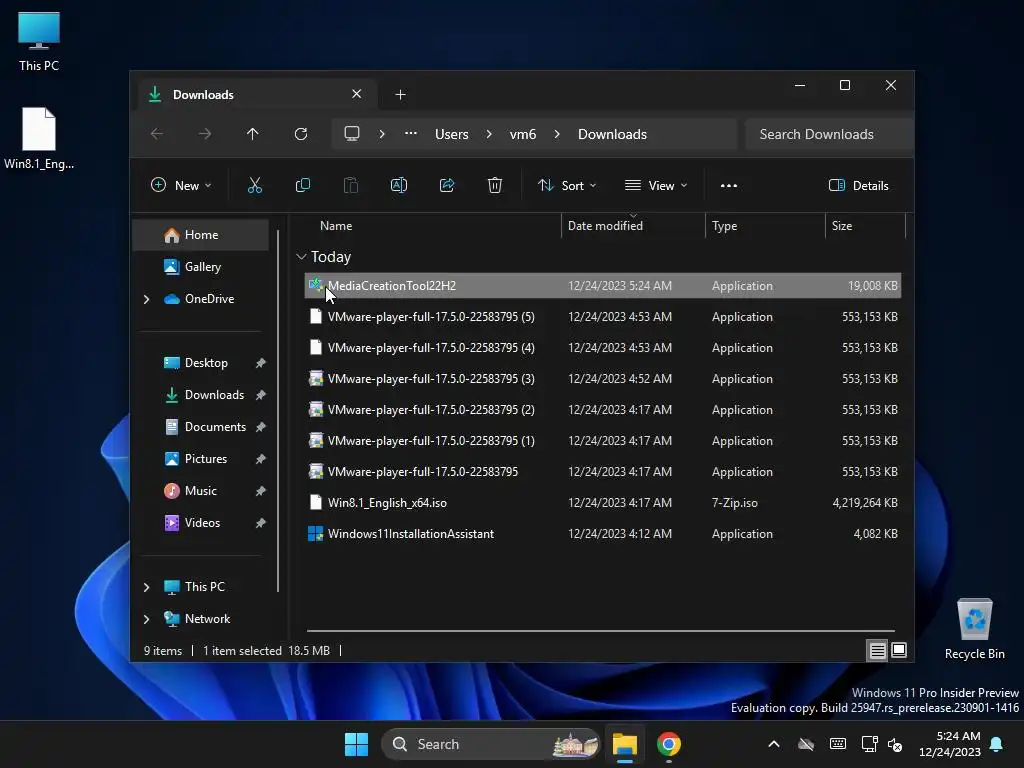The height and width of the screenshot is (768, 1024).
Task: Click the taskbar Search box
Action: [490, 744]
